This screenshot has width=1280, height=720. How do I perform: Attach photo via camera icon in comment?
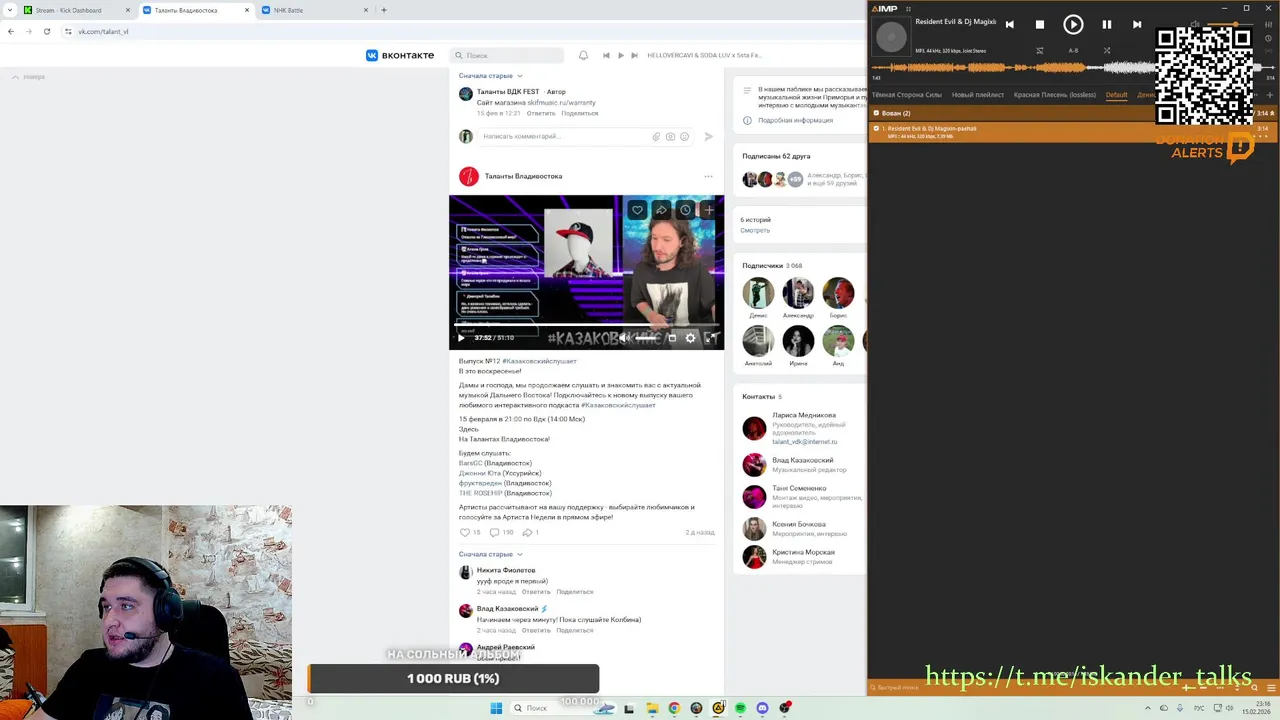click(670, 136)
